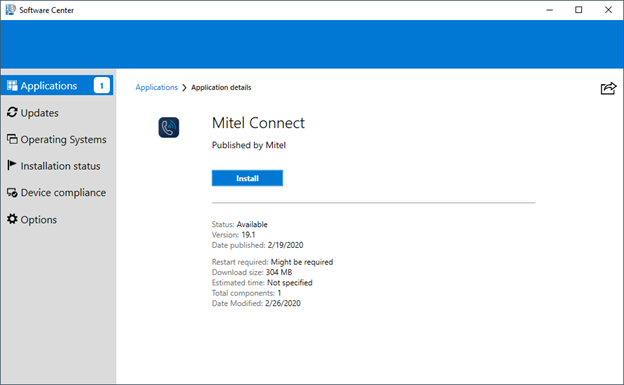Minimize the Software Center window
The width and height of the screenshot is (624, 385).
point(550,10)
